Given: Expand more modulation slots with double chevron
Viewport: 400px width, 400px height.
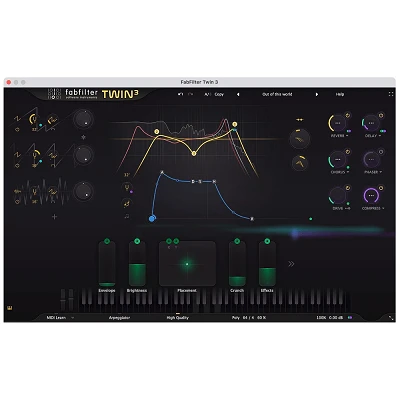Looking at the screenshot, I should pyautogui.click(x=291, y=264).
